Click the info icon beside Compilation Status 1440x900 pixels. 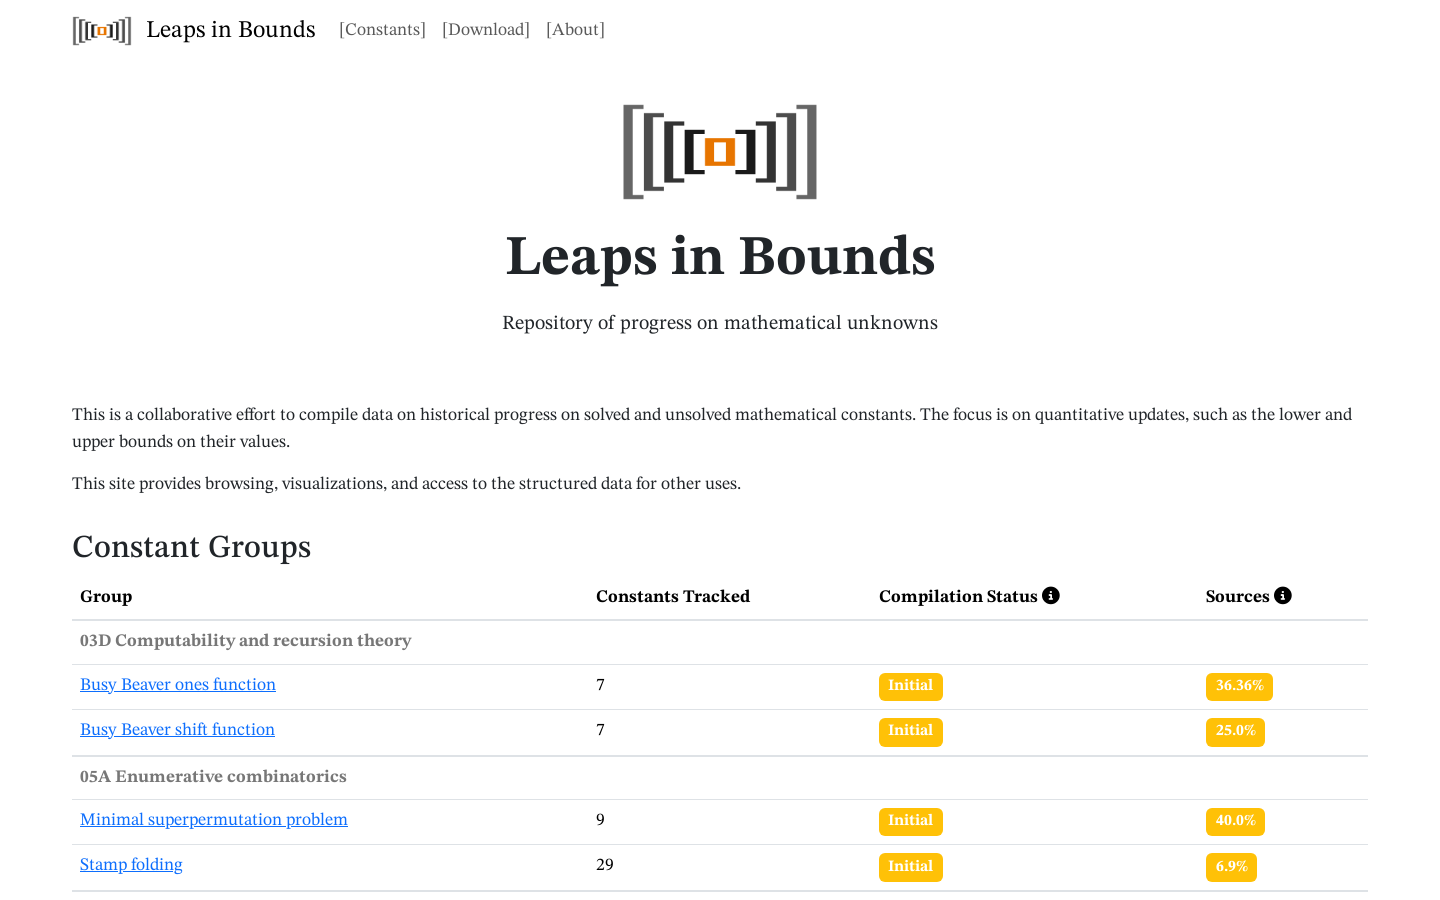1051,595
